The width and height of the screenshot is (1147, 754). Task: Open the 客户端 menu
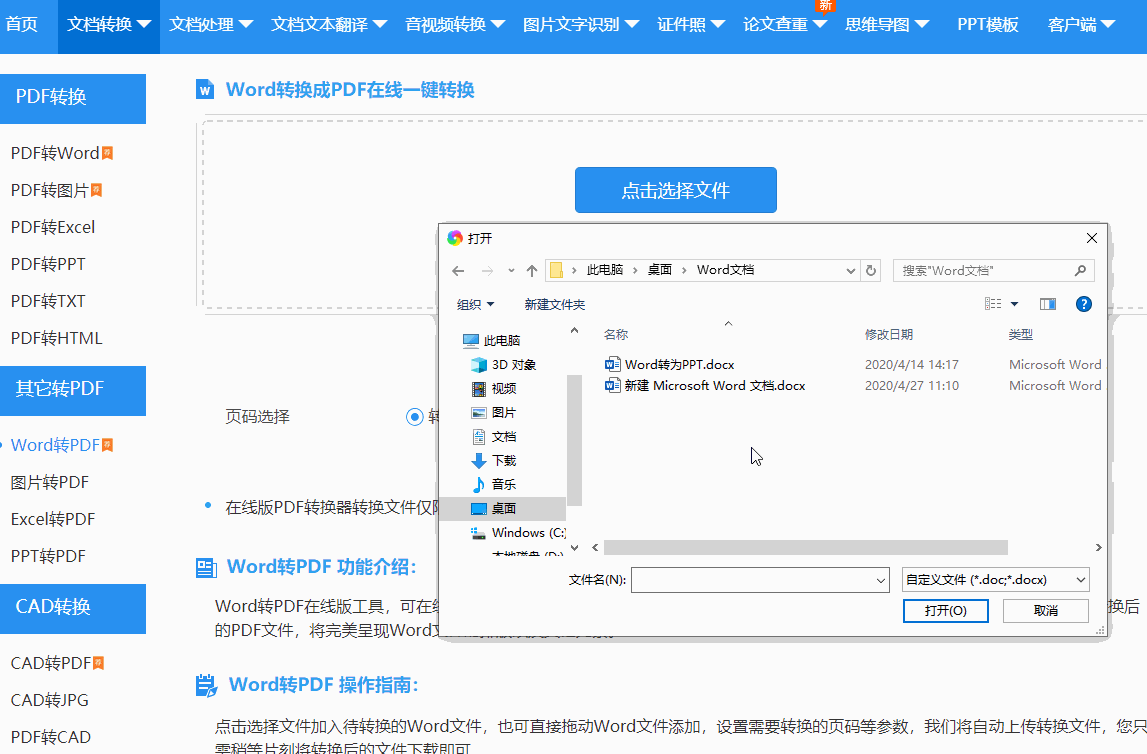(1081, 25)
